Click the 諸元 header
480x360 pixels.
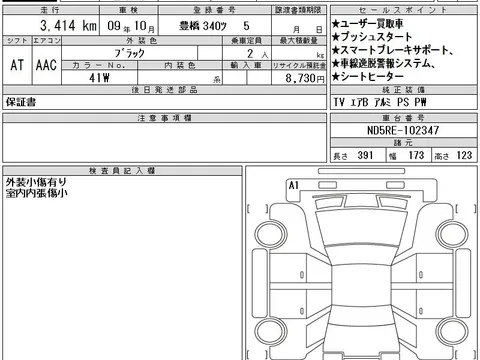[x=403, y=143]
